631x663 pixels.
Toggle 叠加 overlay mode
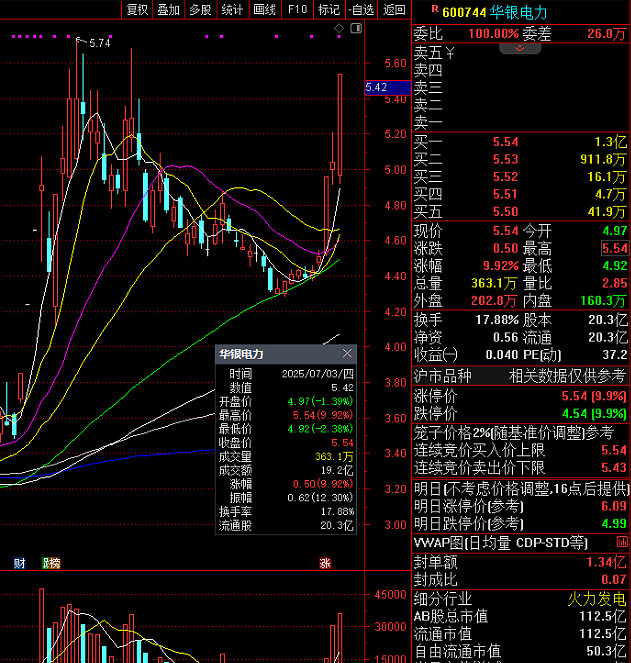coord(168,10)
